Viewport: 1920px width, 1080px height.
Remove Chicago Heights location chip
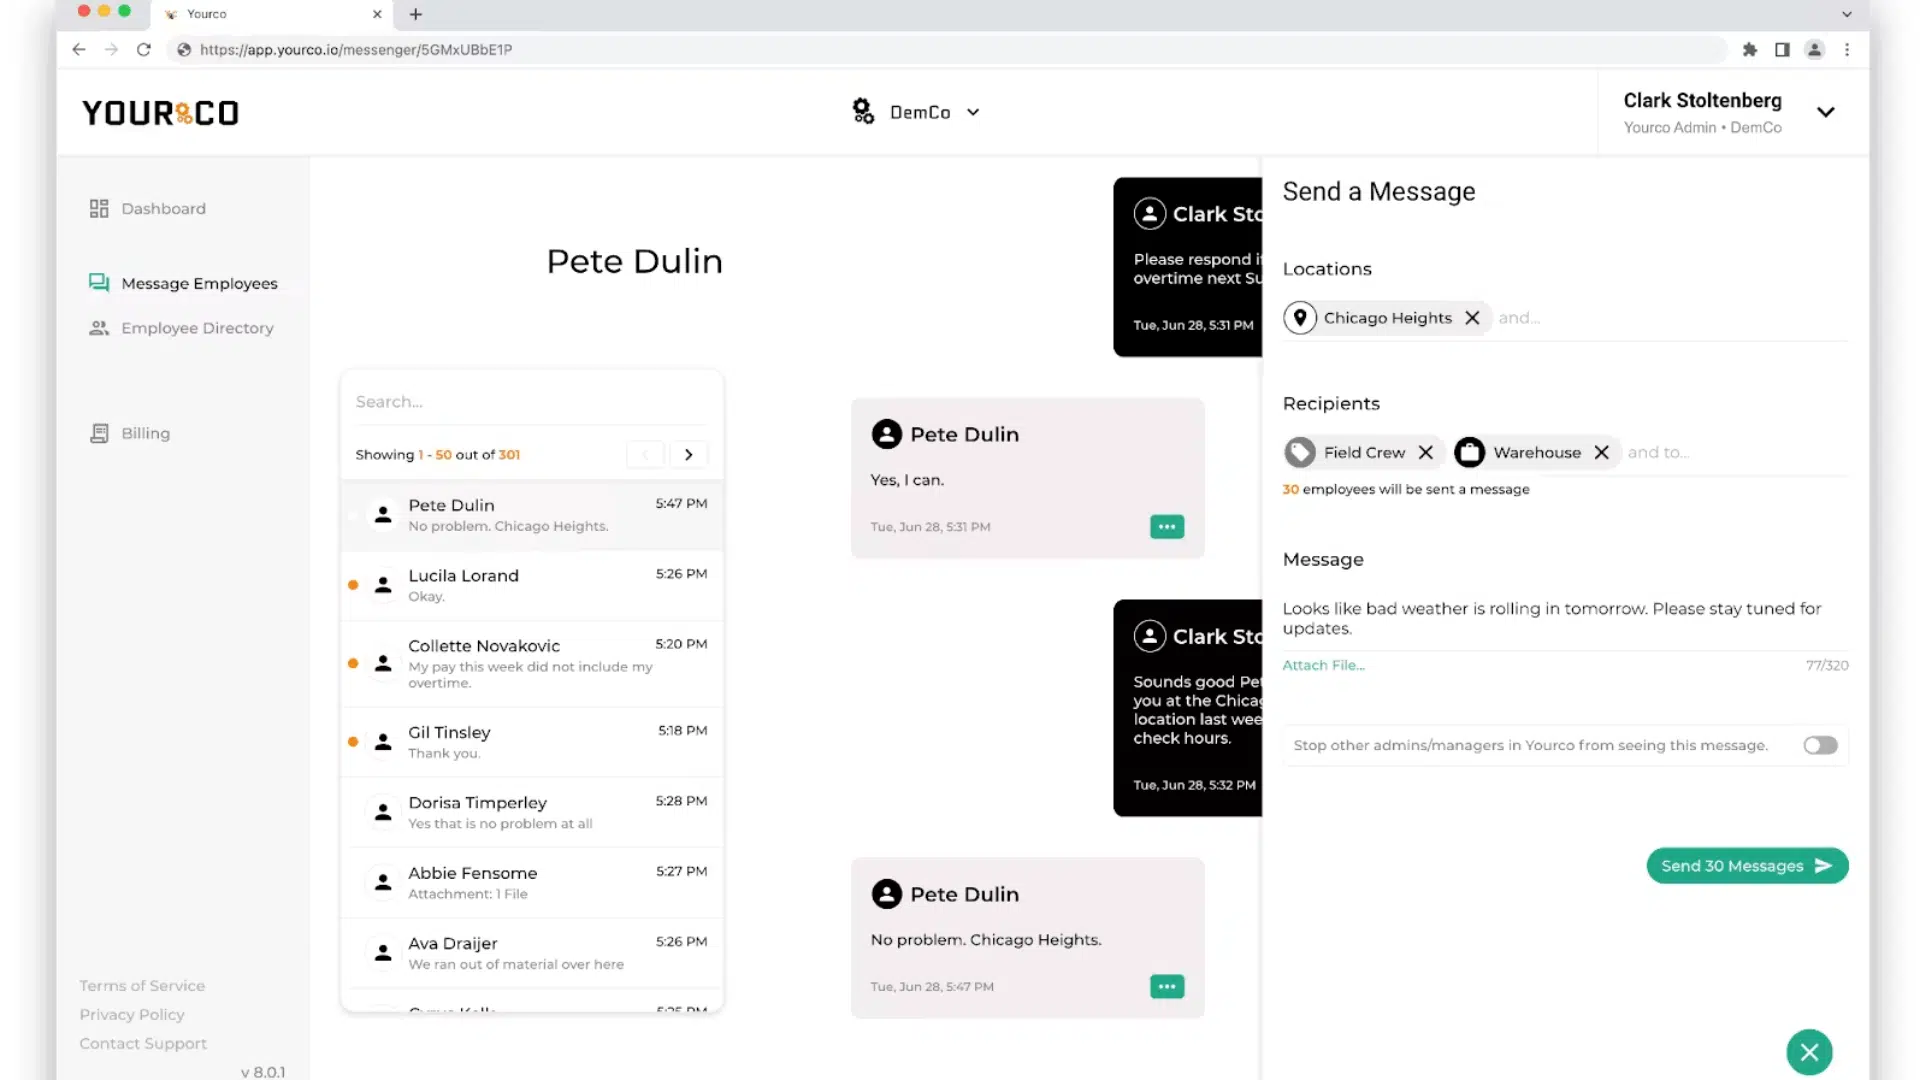pyautogui.click(x=1472, y=318)
